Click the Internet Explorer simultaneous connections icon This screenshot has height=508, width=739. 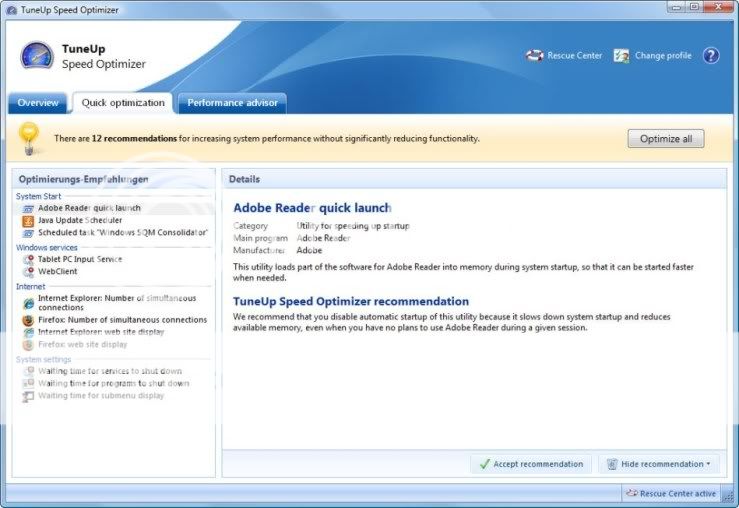click(28, 303)
